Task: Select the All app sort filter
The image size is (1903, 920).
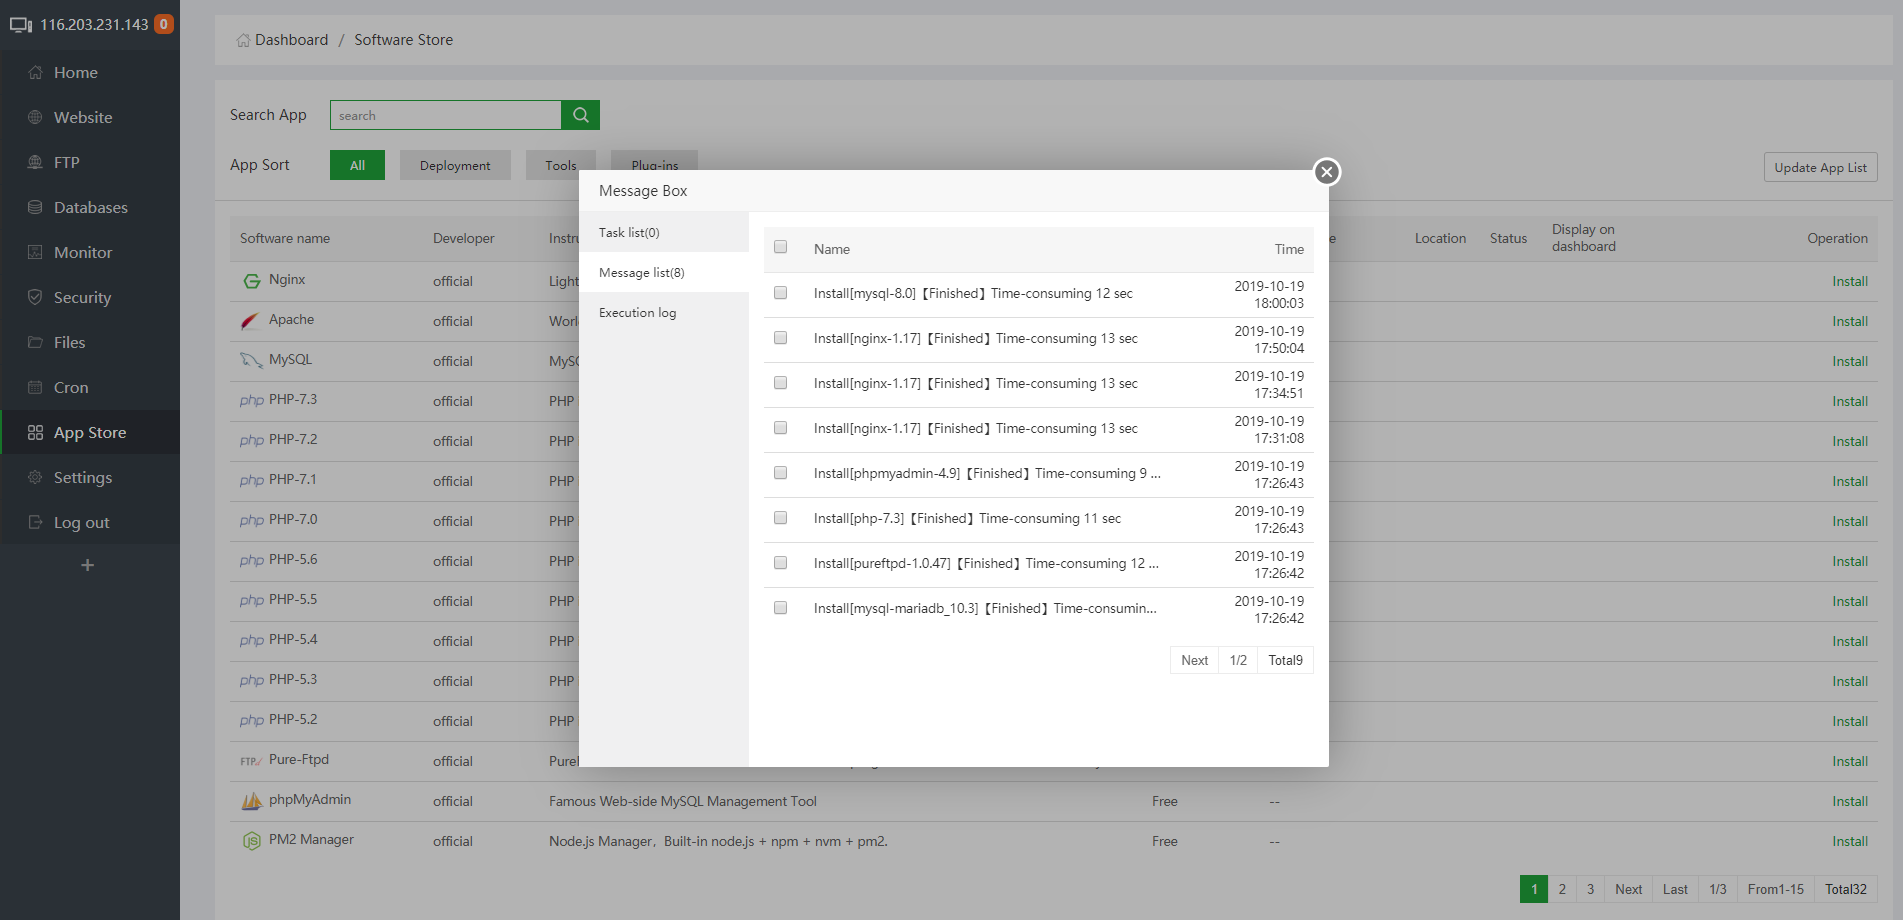Action: [x=357, y=165]
